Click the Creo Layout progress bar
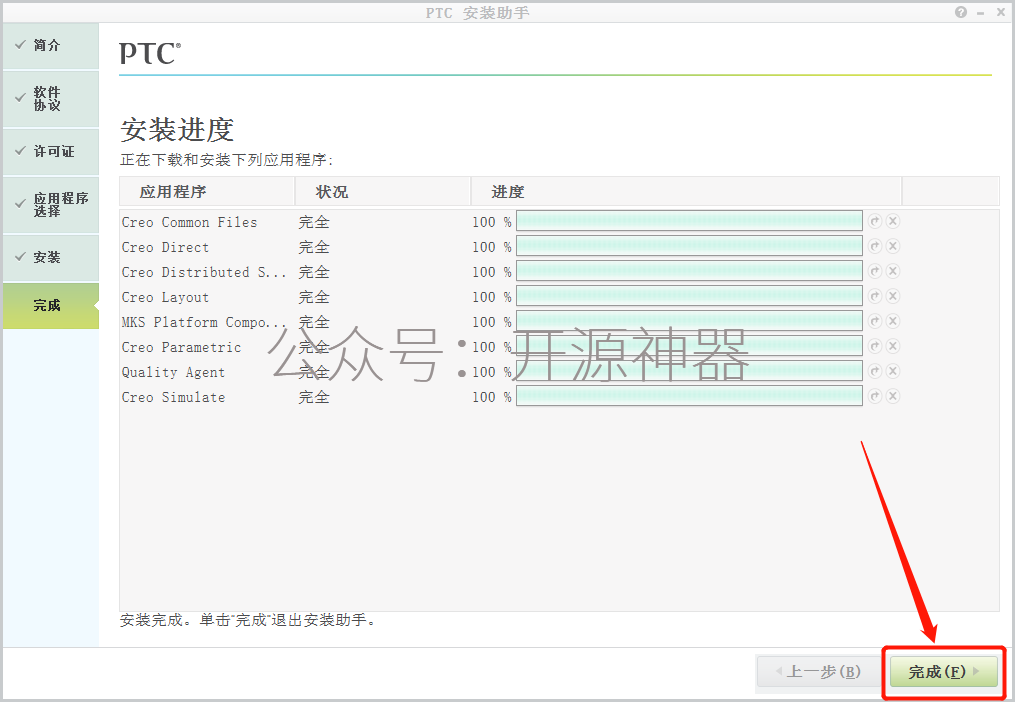 coord(689,296)
